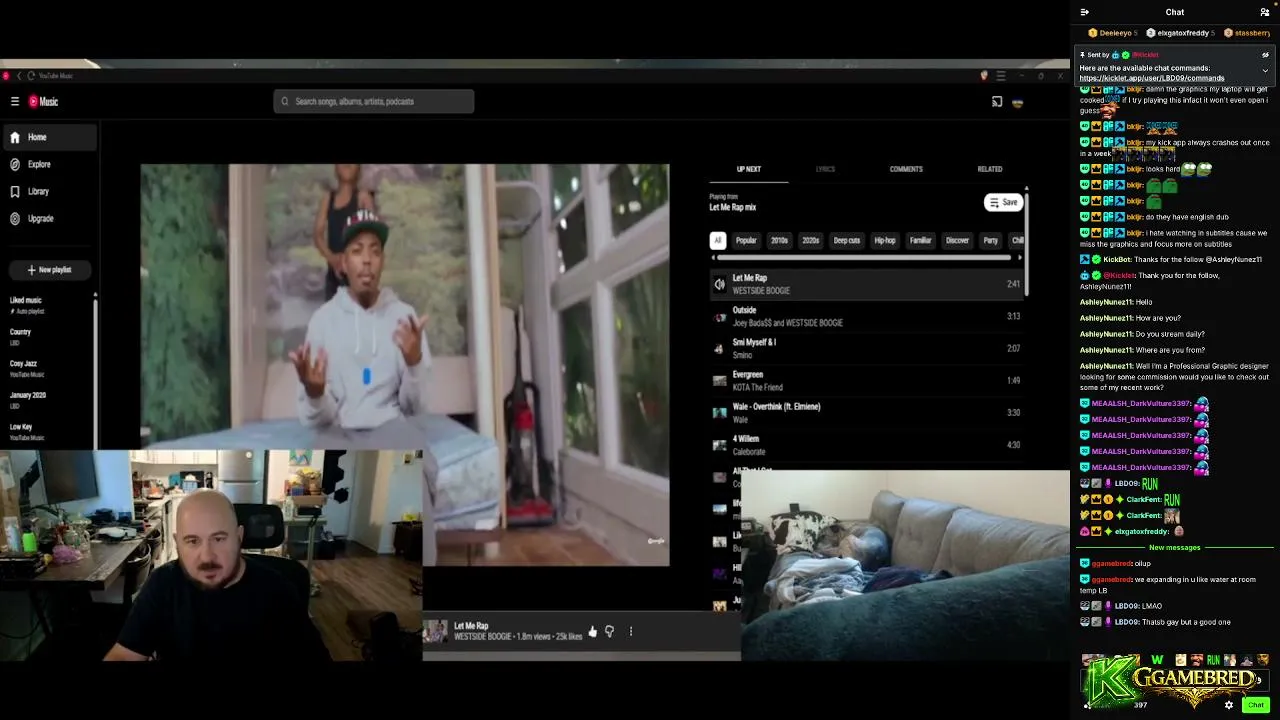Open the Low Key playlist
1280x720 pixels.
48,432
